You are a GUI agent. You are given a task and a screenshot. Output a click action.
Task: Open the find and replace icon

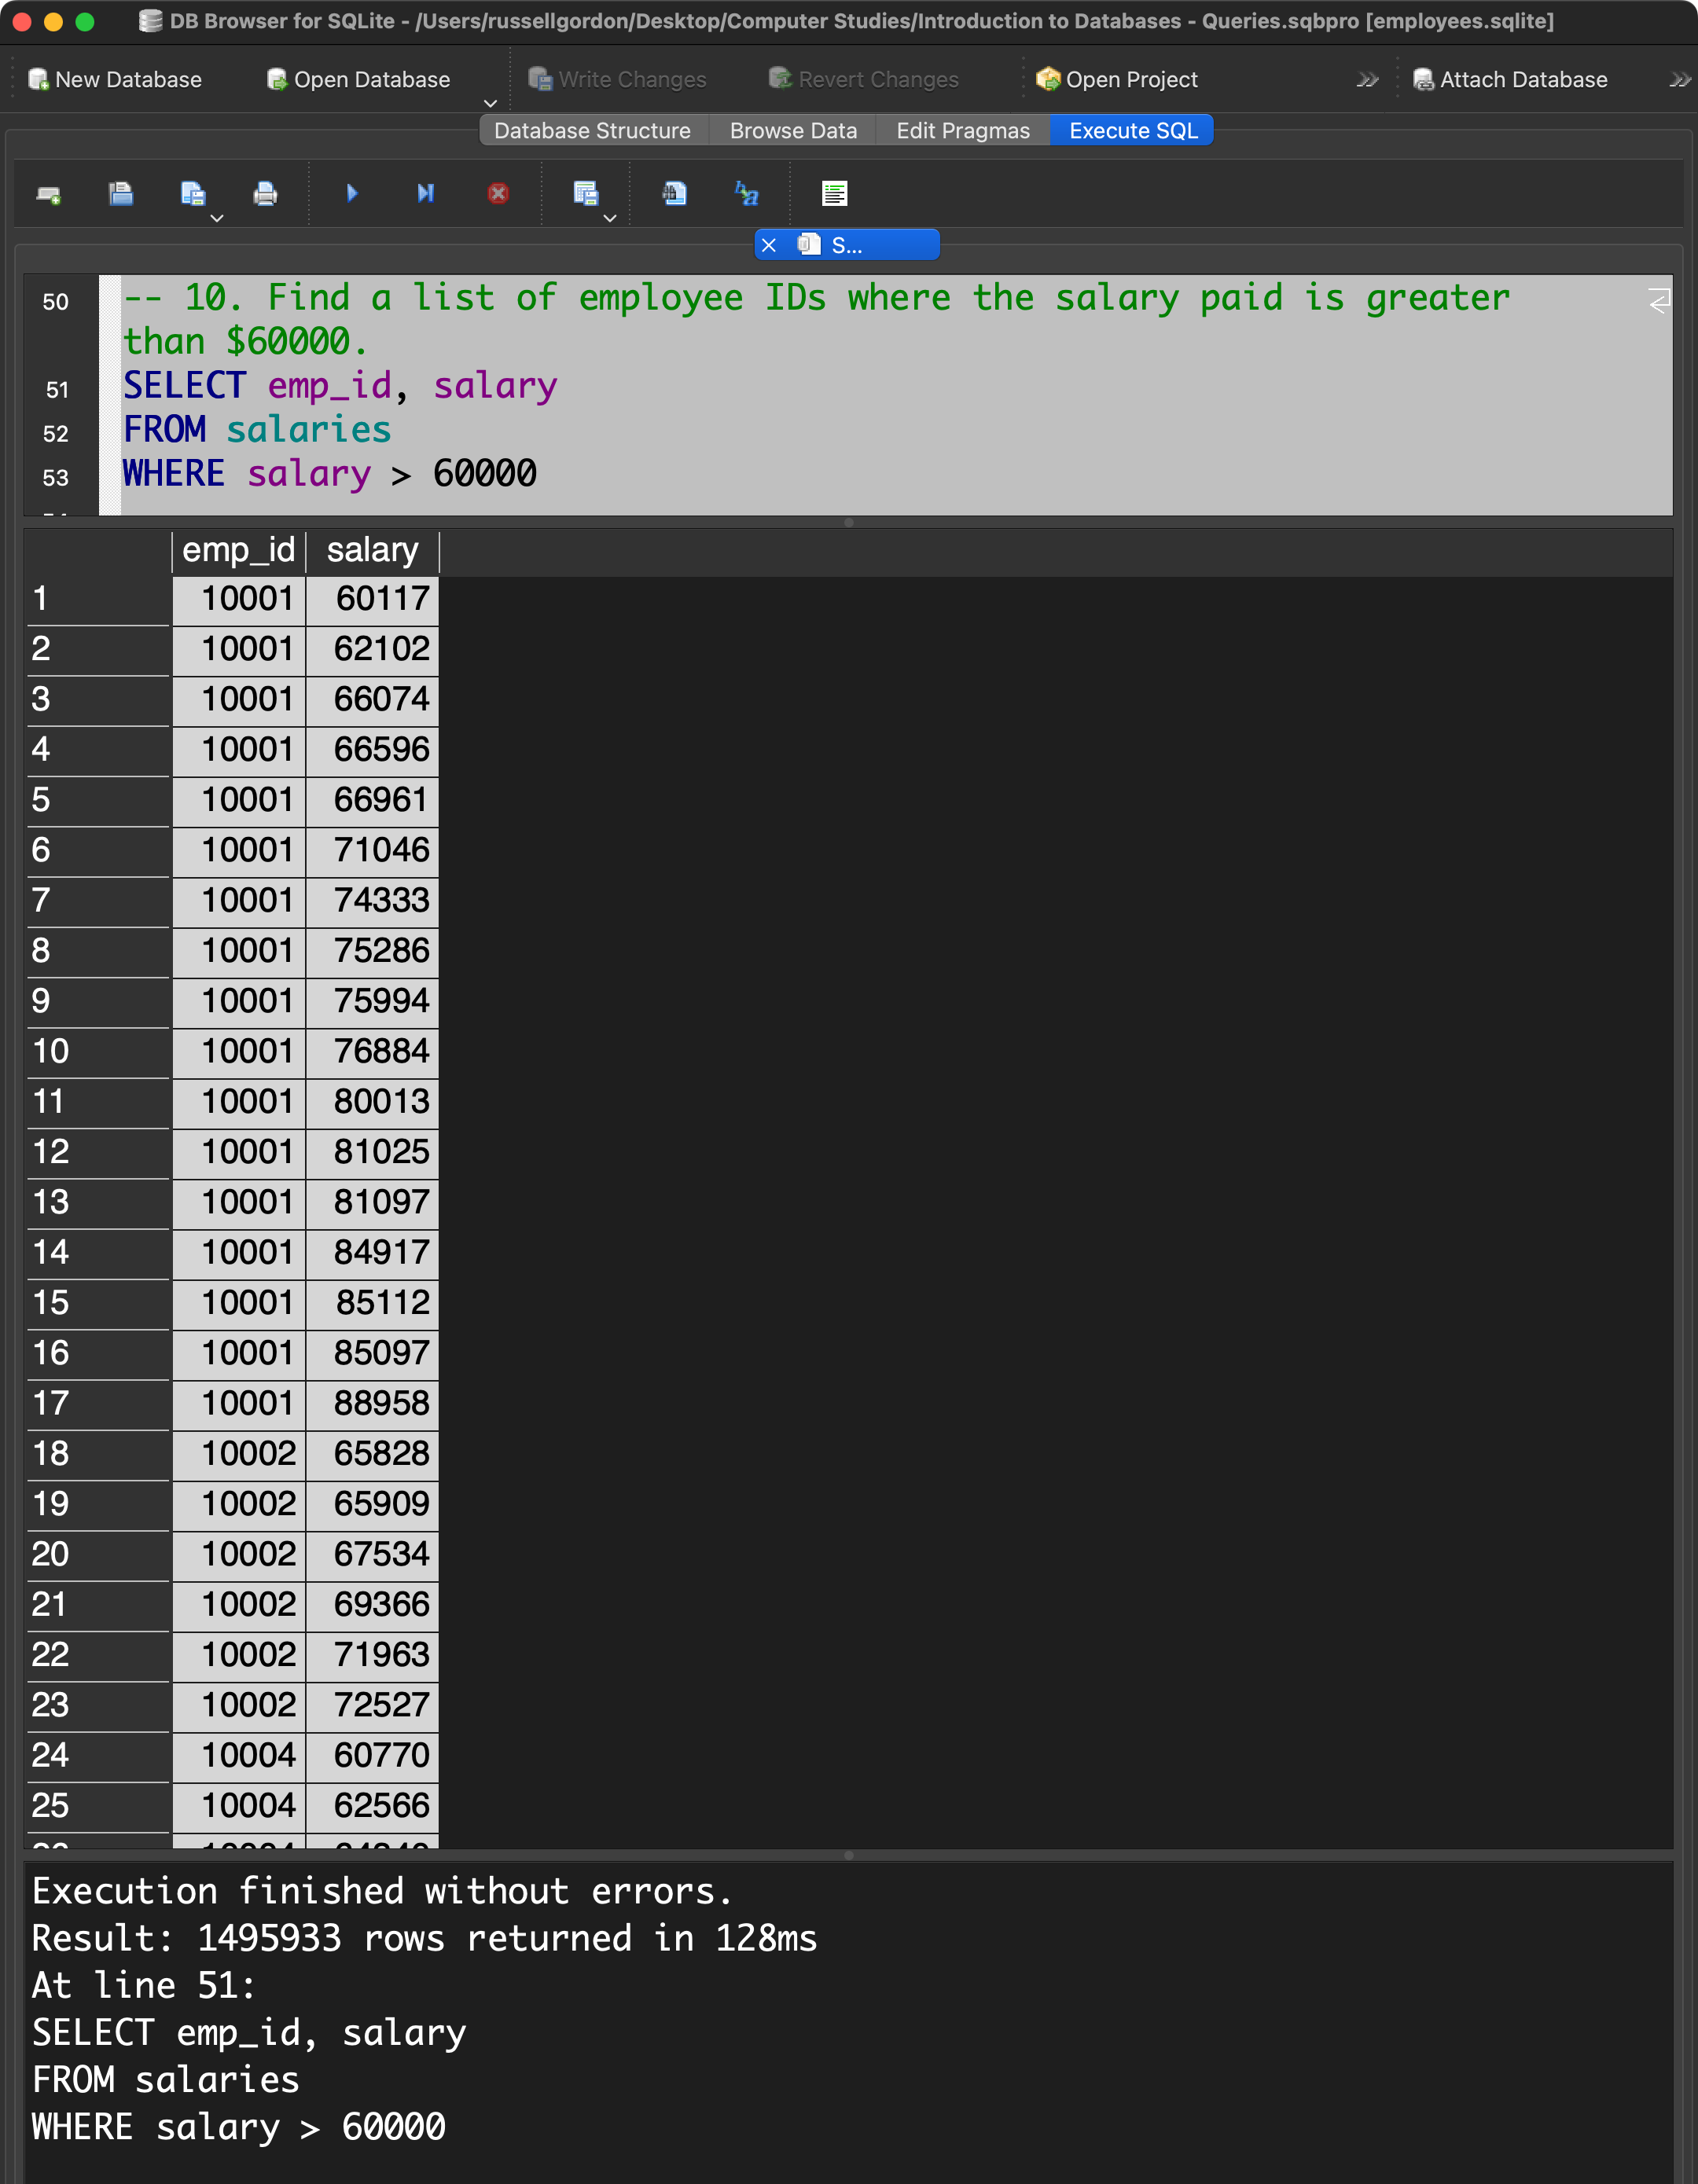coord(747,194)
